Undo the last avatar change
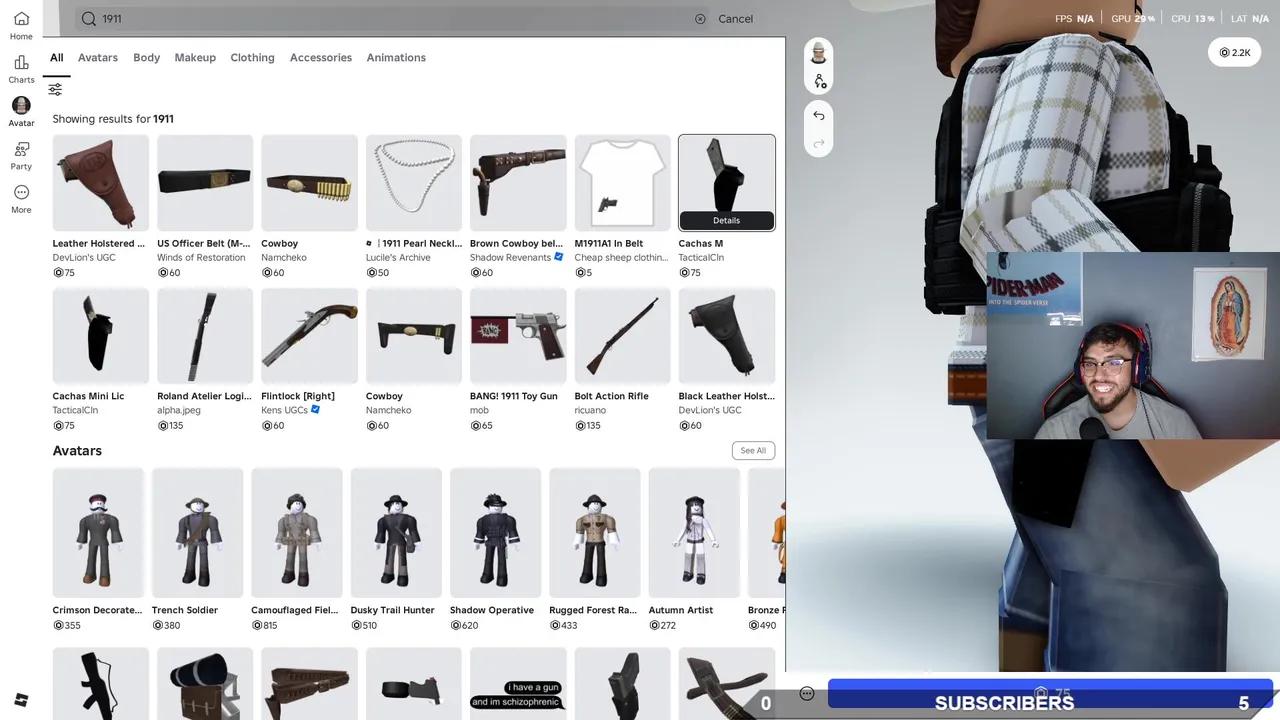 tap(819, 116)
